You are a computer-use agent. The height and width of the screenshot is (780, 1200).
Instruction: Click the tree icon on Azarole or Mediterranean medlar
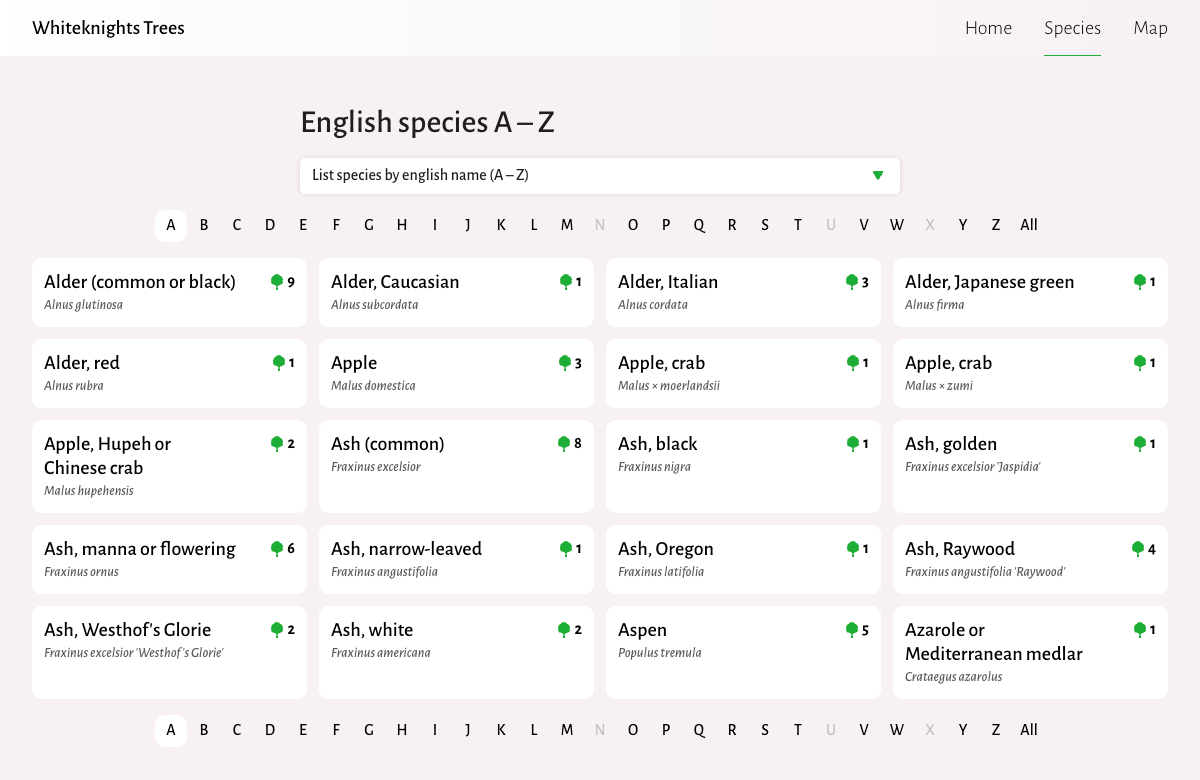tap(1140, 629)
